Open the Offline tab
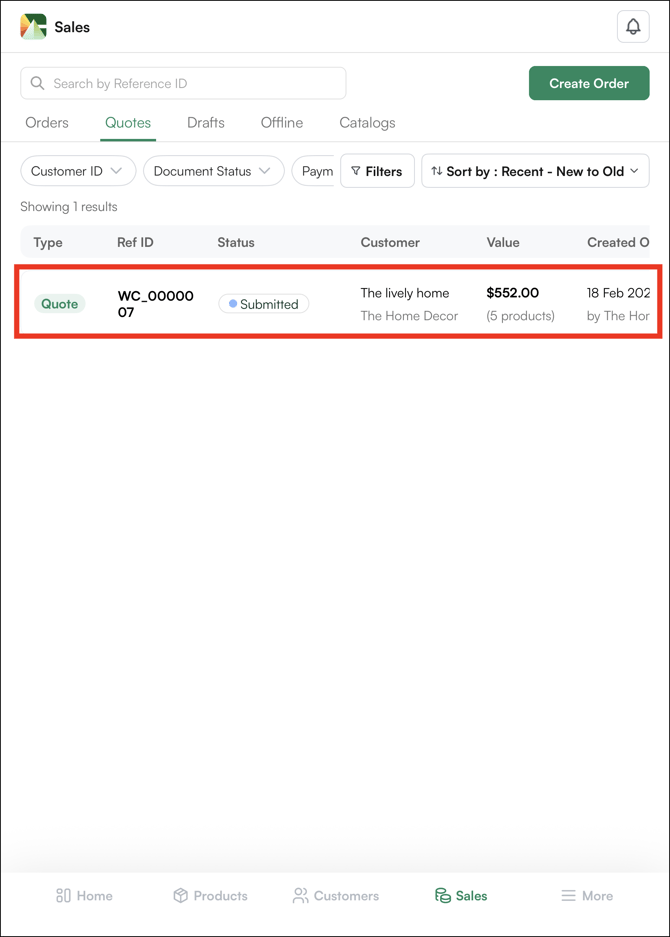The height and width of the screenshot is (937, 670). [x=282, y=123]
